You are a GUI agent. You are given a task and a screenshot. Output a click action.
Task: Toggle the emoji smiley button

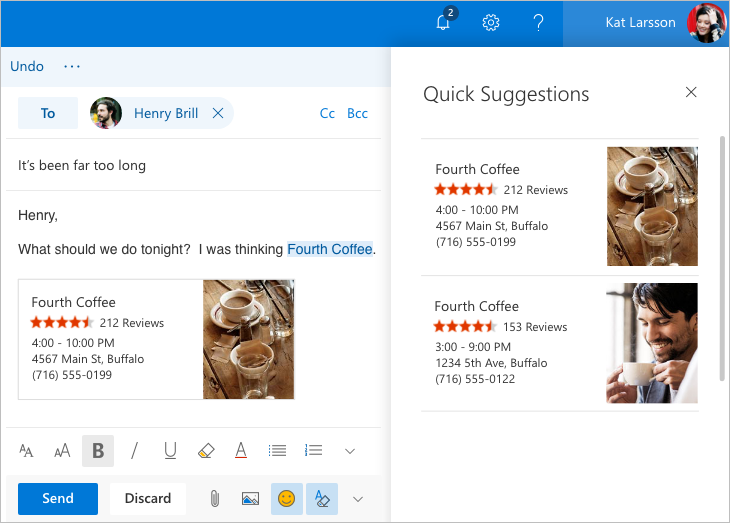tap(287, 498)
